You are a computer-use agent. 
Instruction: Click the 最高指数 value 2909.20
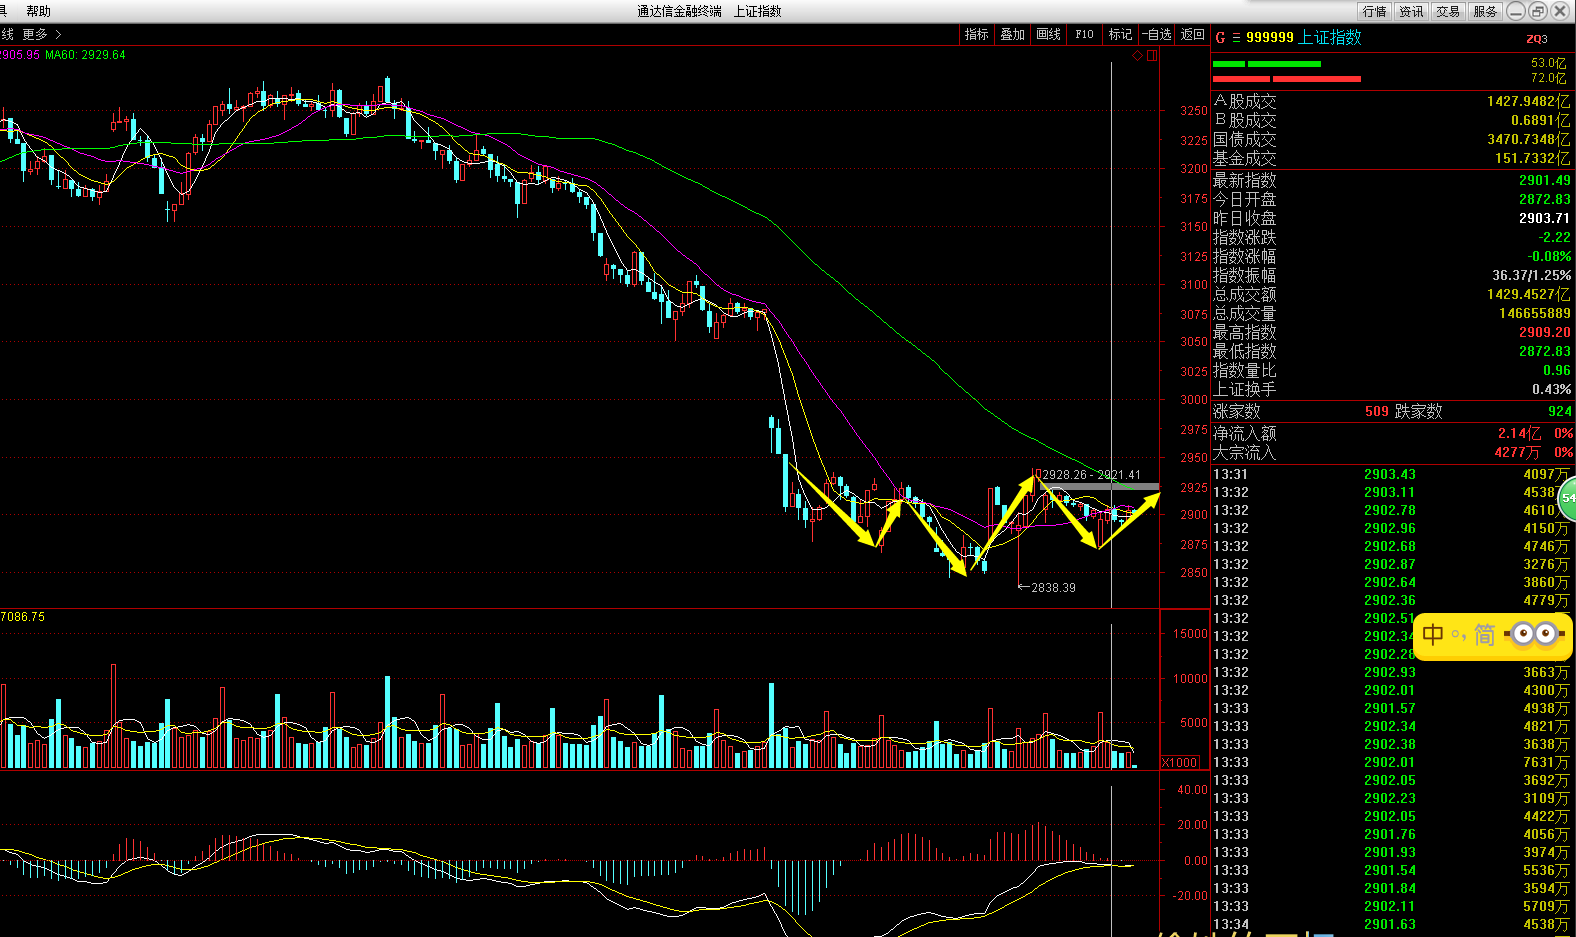(x=1544, y=332)
